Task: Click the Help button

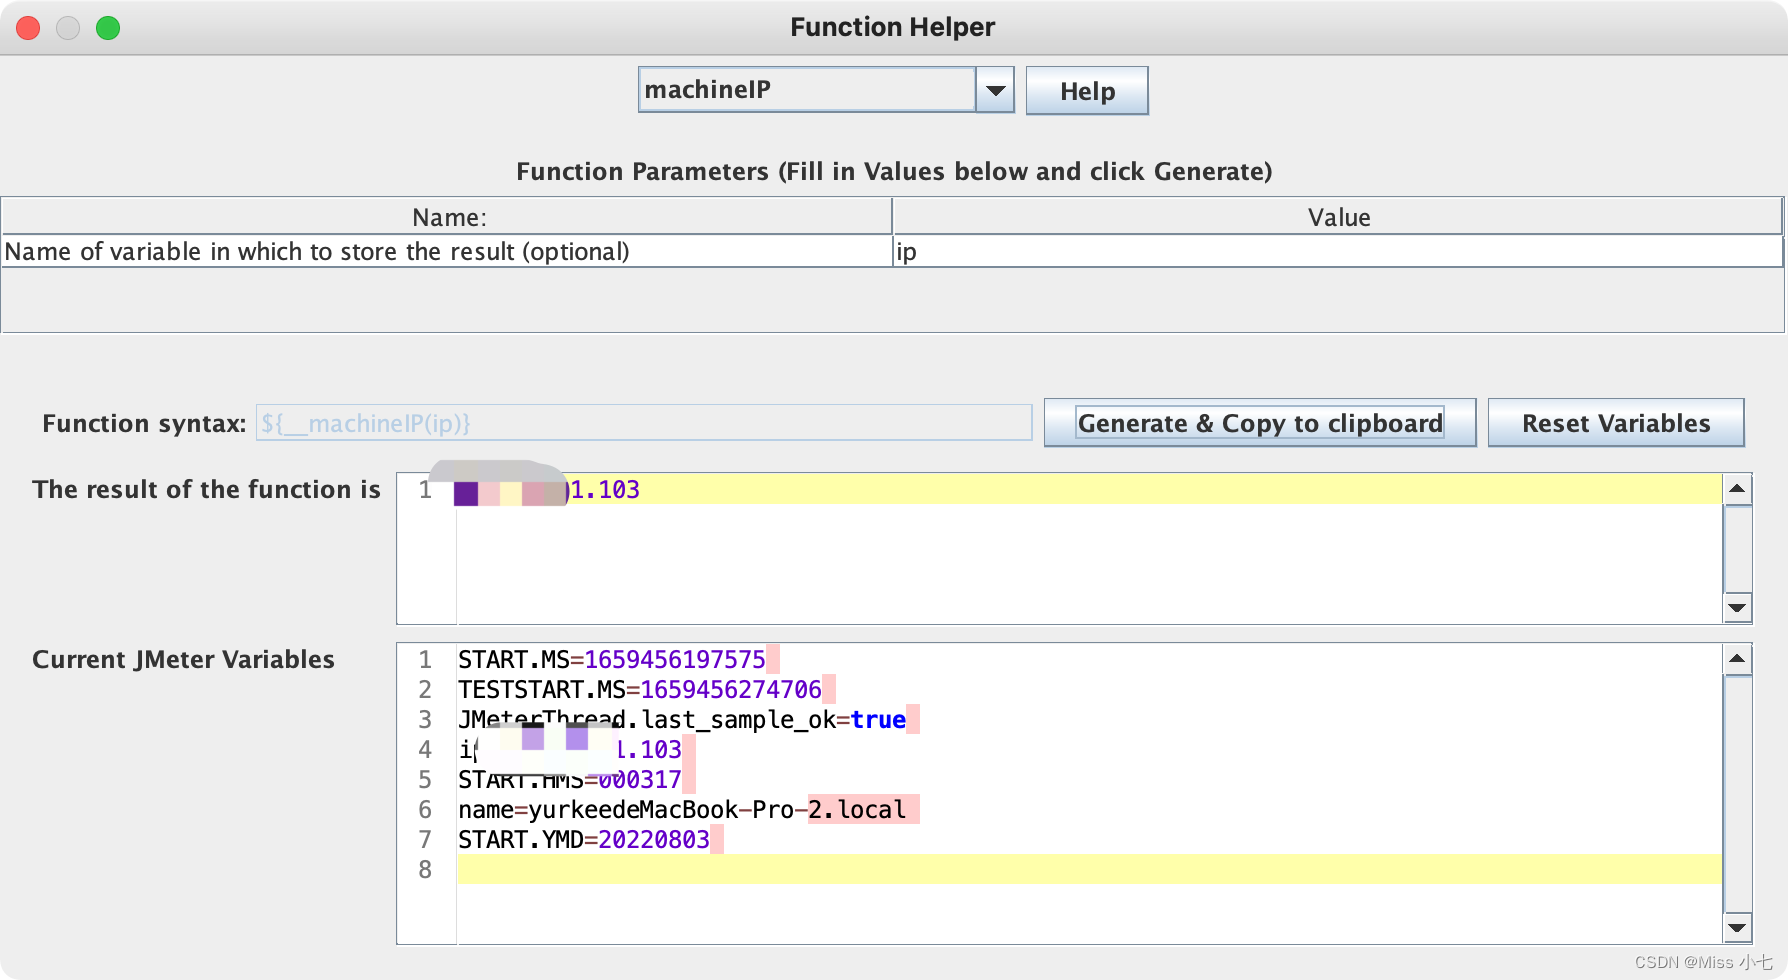Action: point(1087,91)
